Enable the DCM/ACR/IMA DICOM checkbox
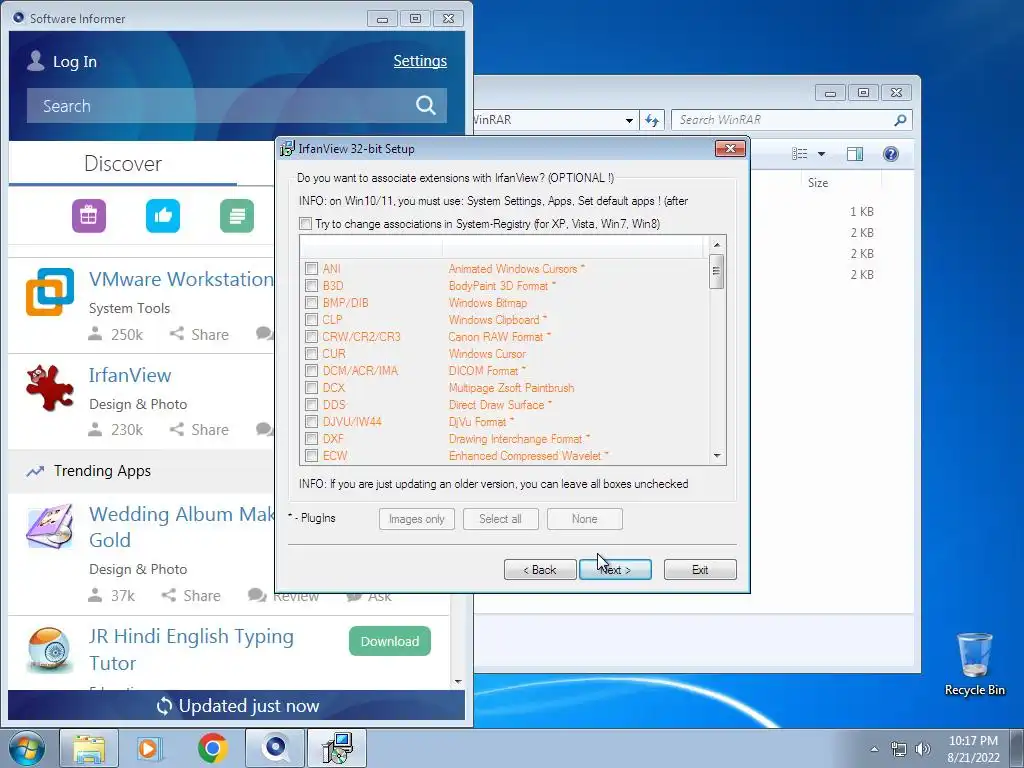Screen dimensions: 1024x768 click(x=312, y=370)
